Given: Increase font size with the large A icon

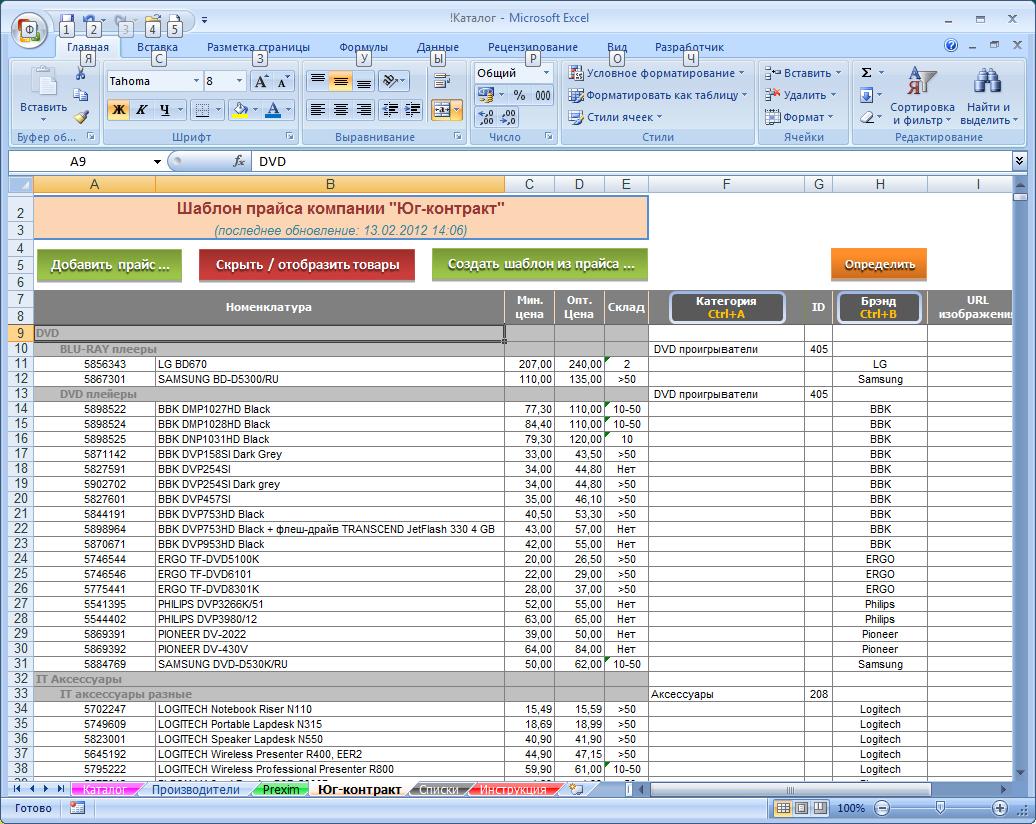Looking at the screenshot, I should click(261, 81).
